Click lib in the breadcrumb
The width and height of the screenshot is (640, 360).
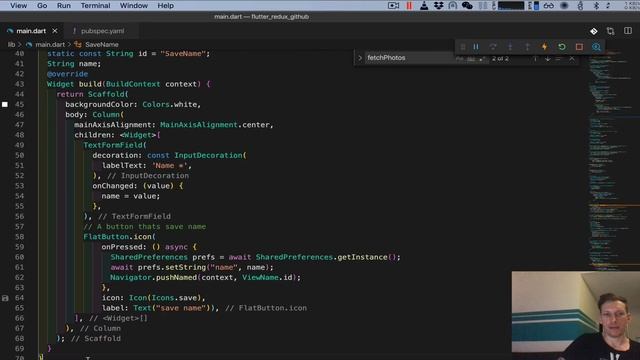(x=11, y=44)
